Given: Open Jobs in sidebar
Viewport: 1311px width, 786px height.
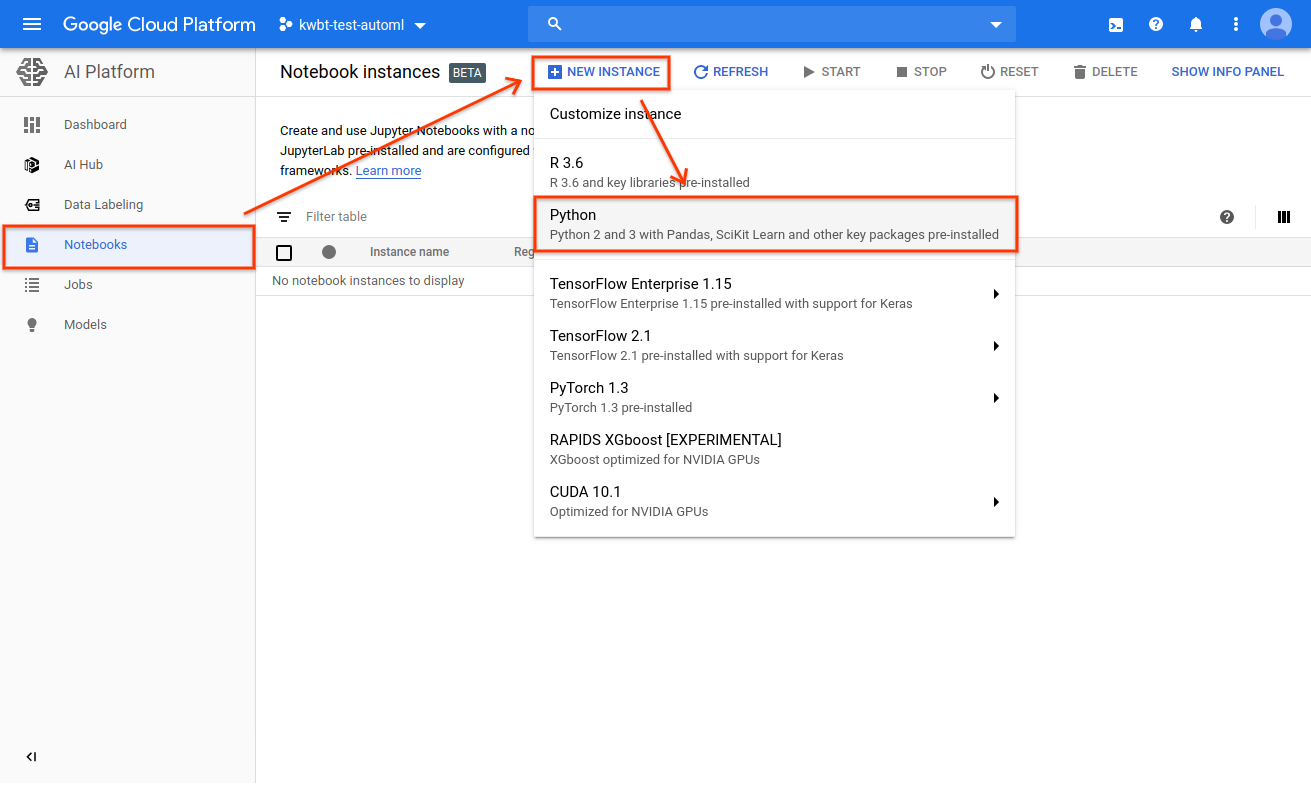Looking at the screenshot, I should tap(128, 285).
